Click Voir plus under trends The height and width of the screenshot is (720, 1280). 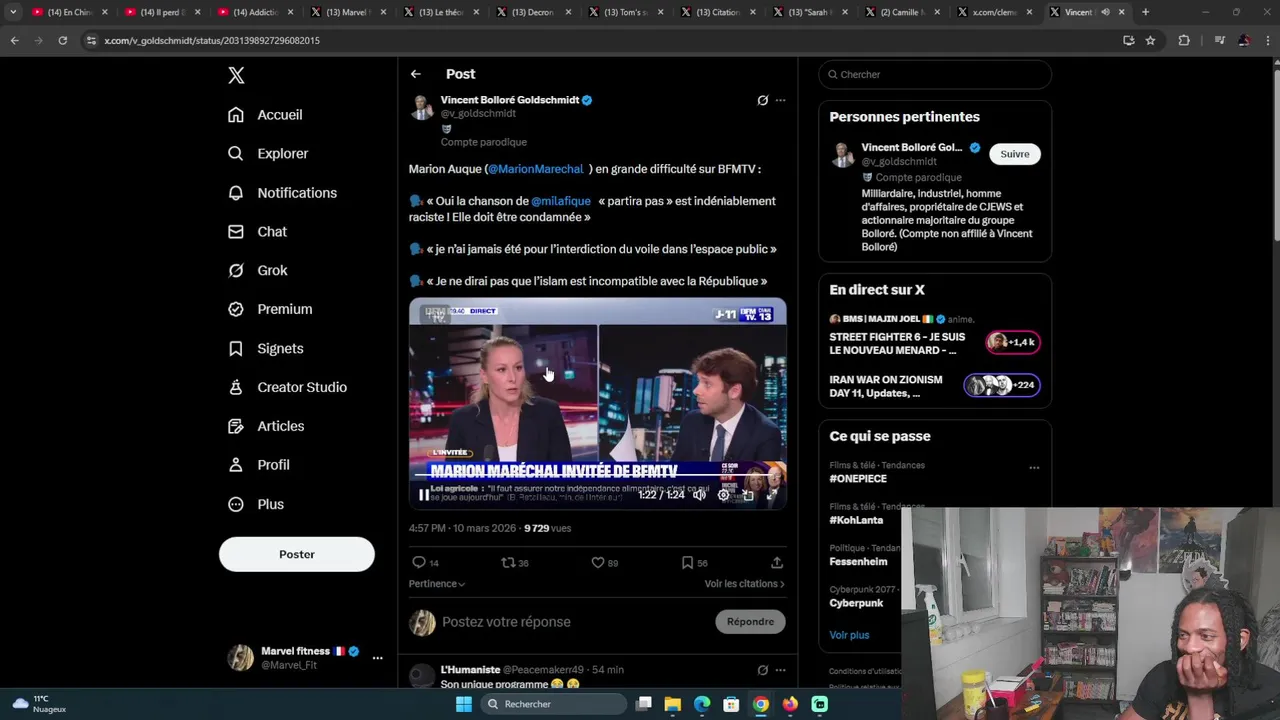pos(849,635)
